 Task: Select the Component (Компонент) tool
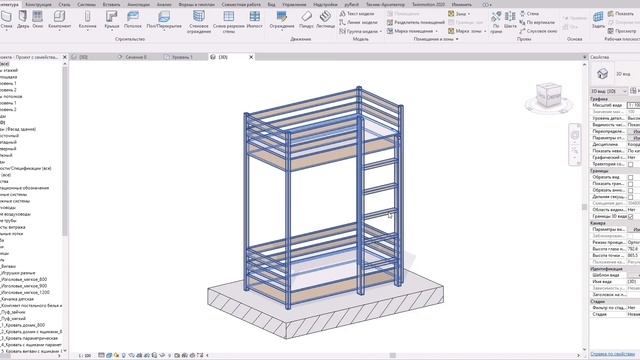pyautogui.click(x=60, y=19)
